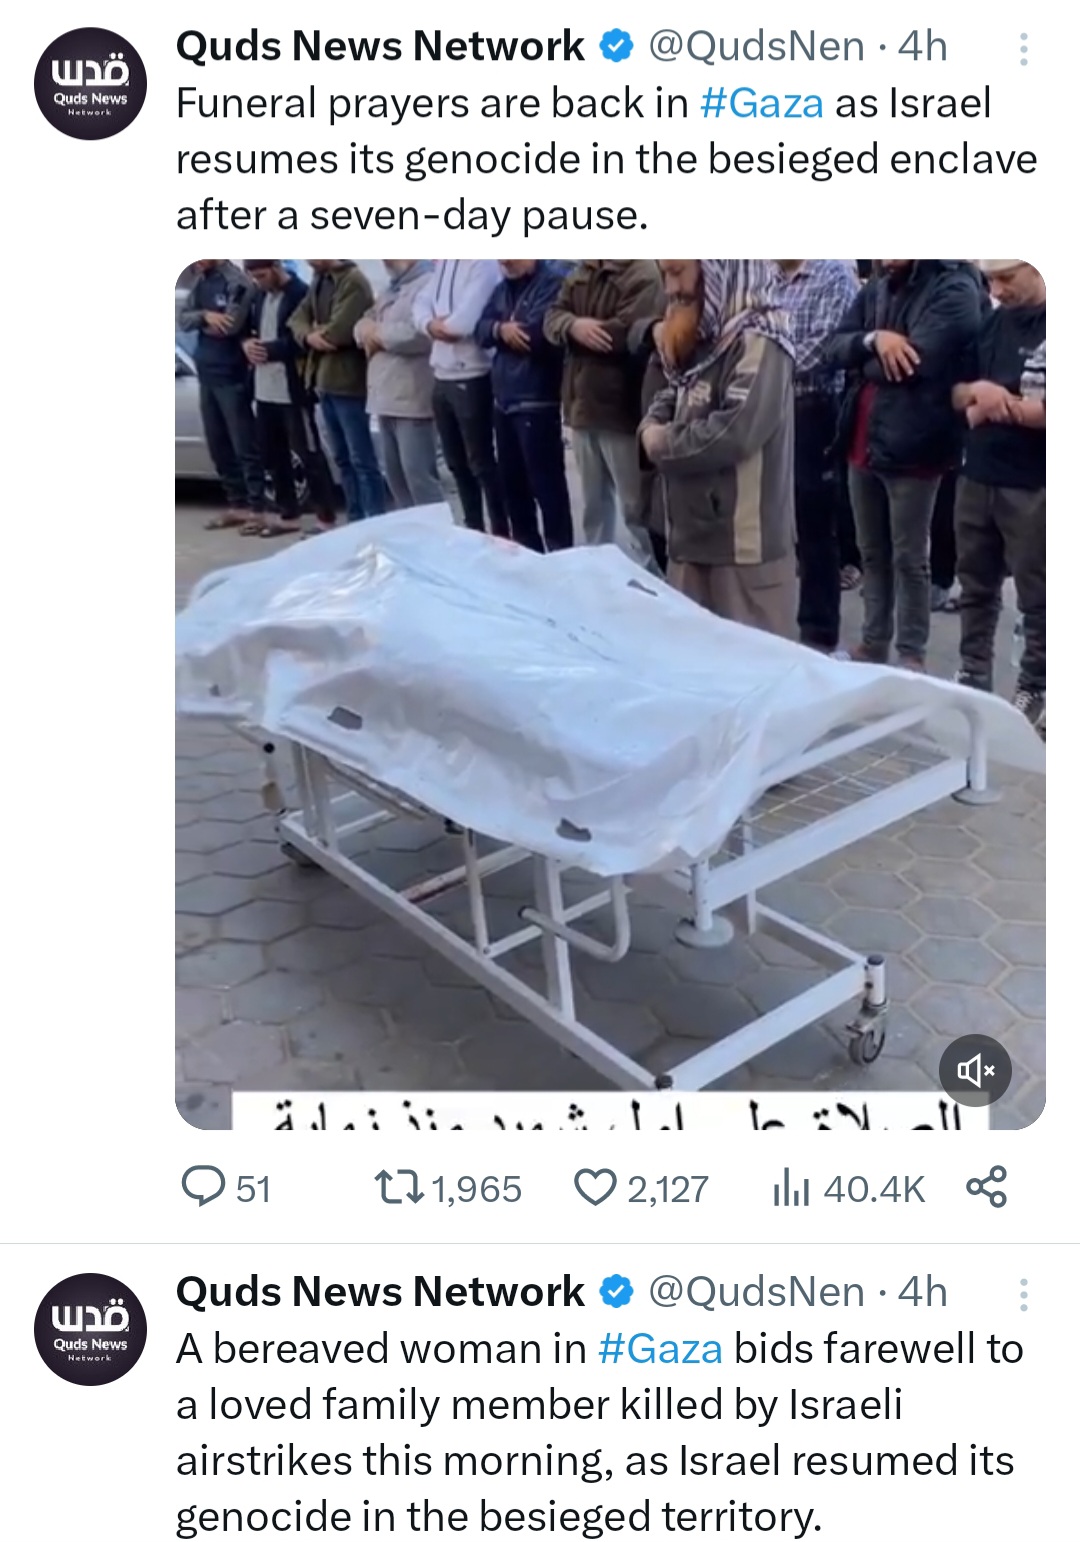Tap verified badge on first tweet
The height and width of the screenshot is (1542, 1080).
pos(616,46)
